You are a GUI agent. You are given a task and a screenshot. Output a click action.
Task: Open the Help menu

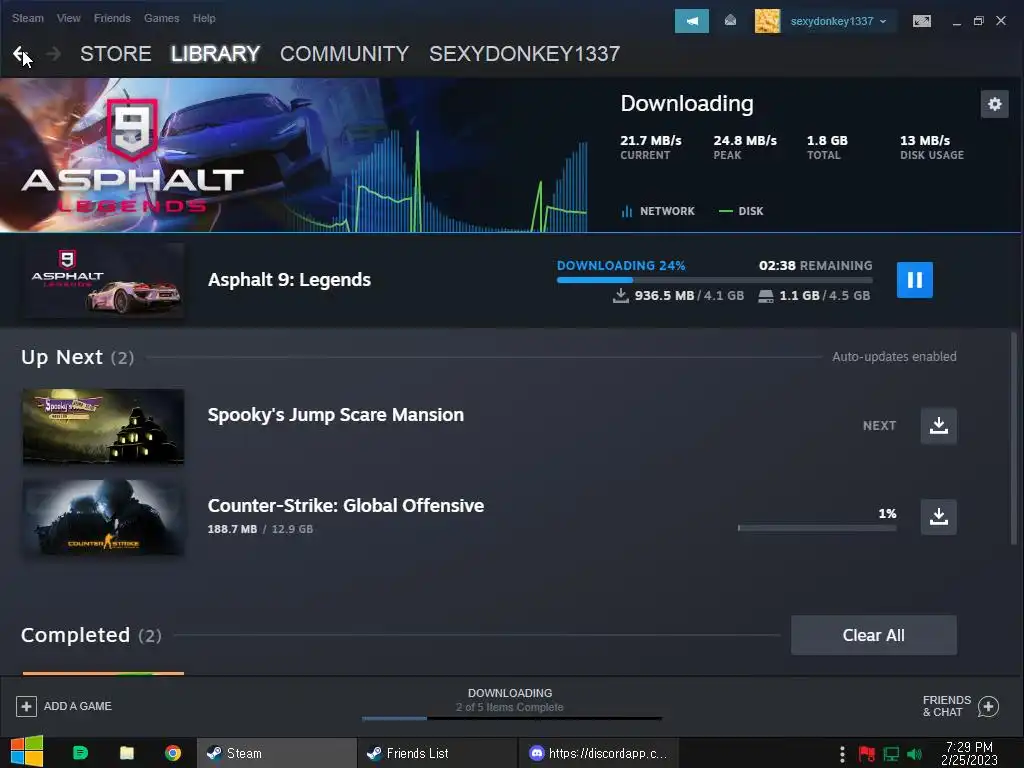(x=204, y=18)
